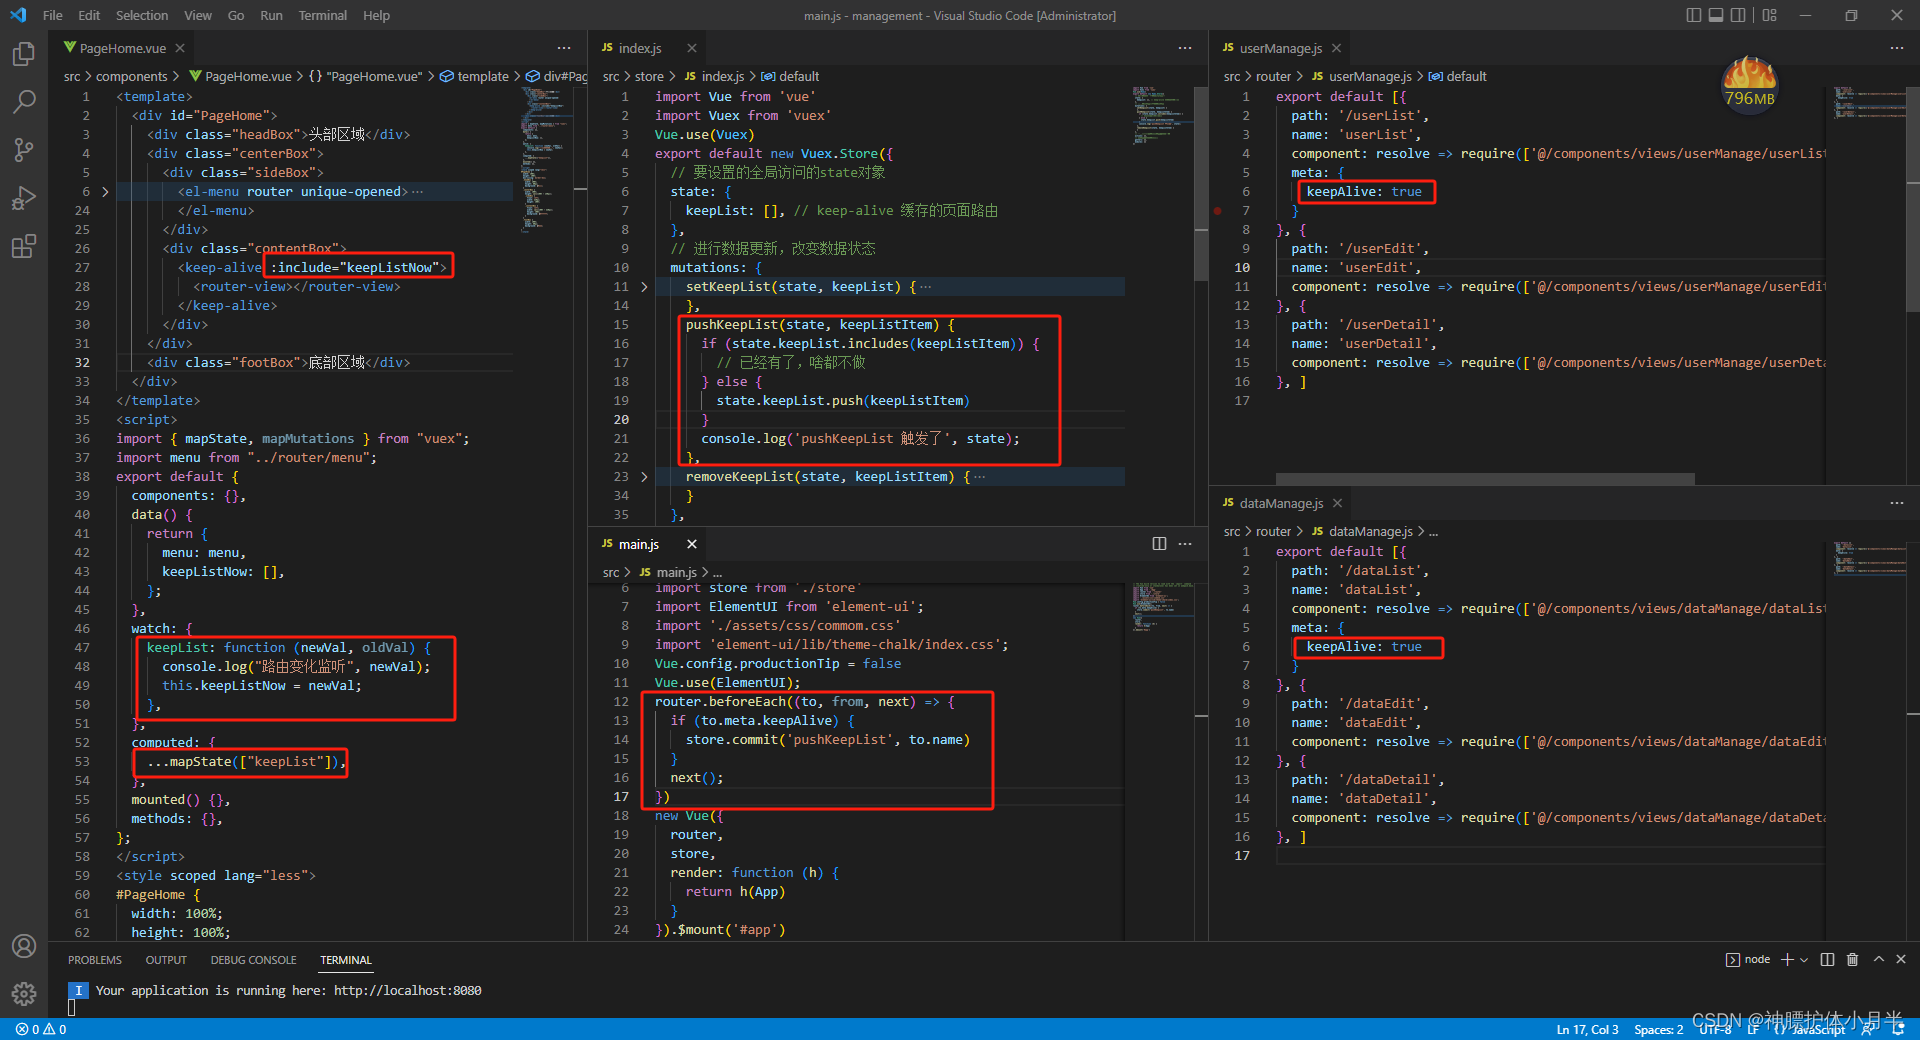This screenshot has width=1920, height=1040.
Task: Open the Extensions view
Action: click(24, 246)
